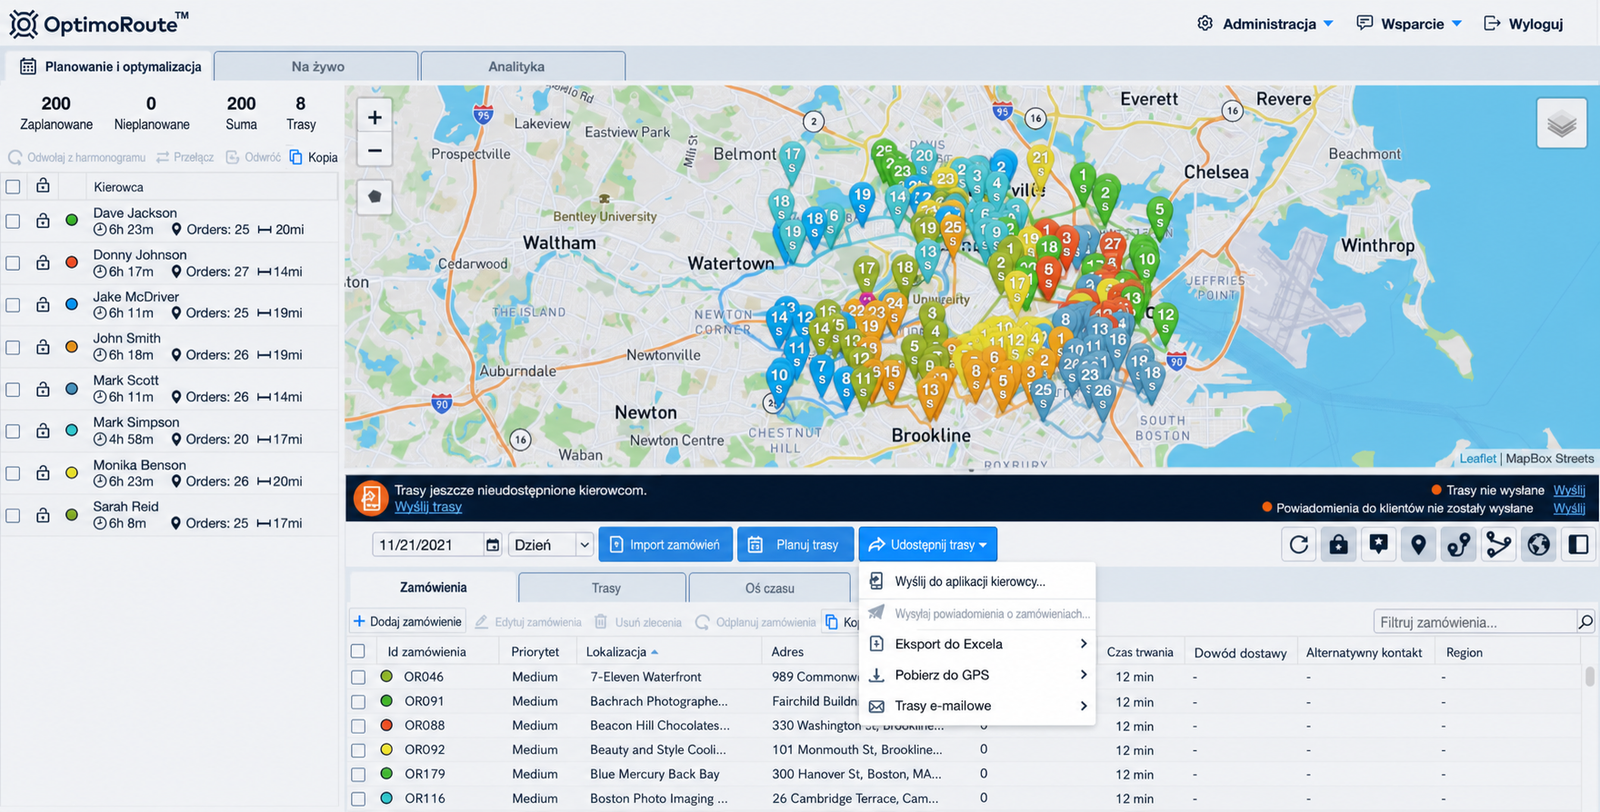Check order OR046 checkbox

[x=358, y=677]
